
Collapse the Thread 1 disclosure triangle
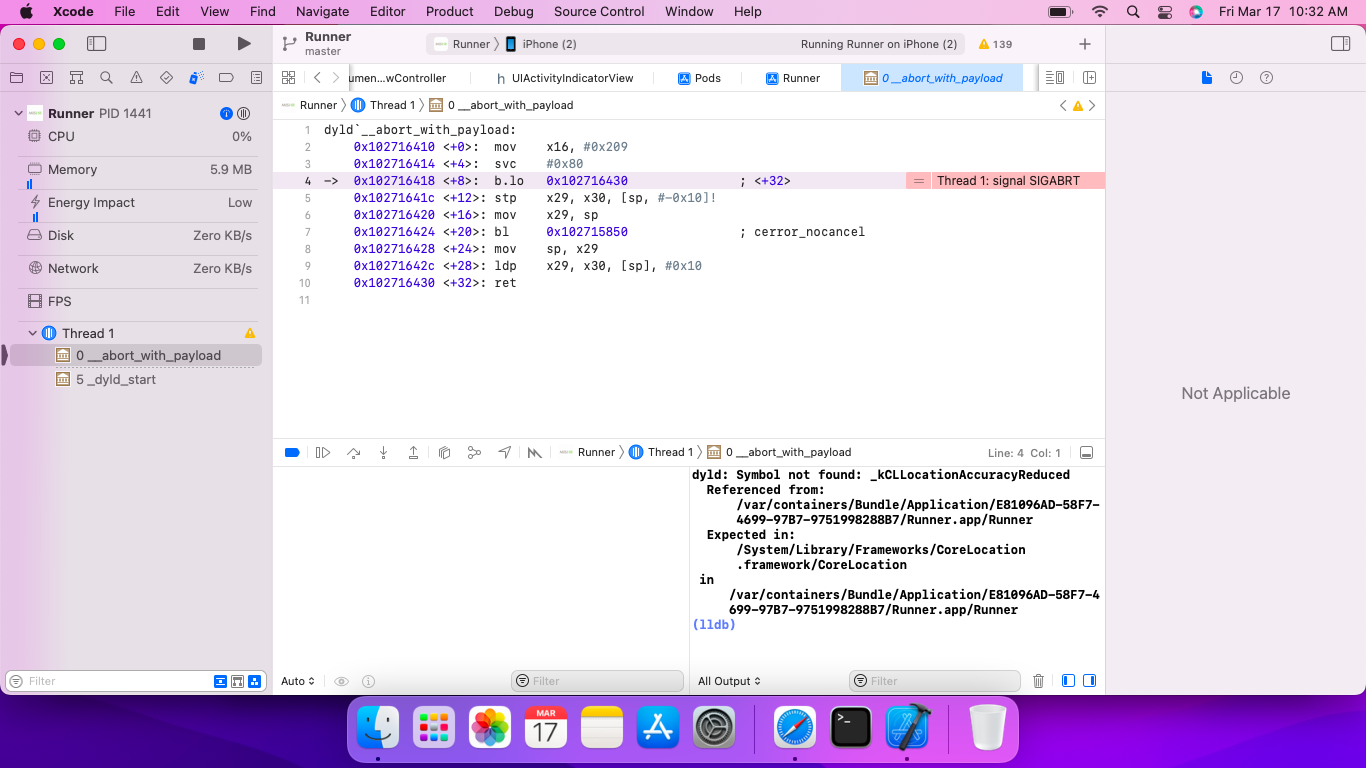pos(32,333)
